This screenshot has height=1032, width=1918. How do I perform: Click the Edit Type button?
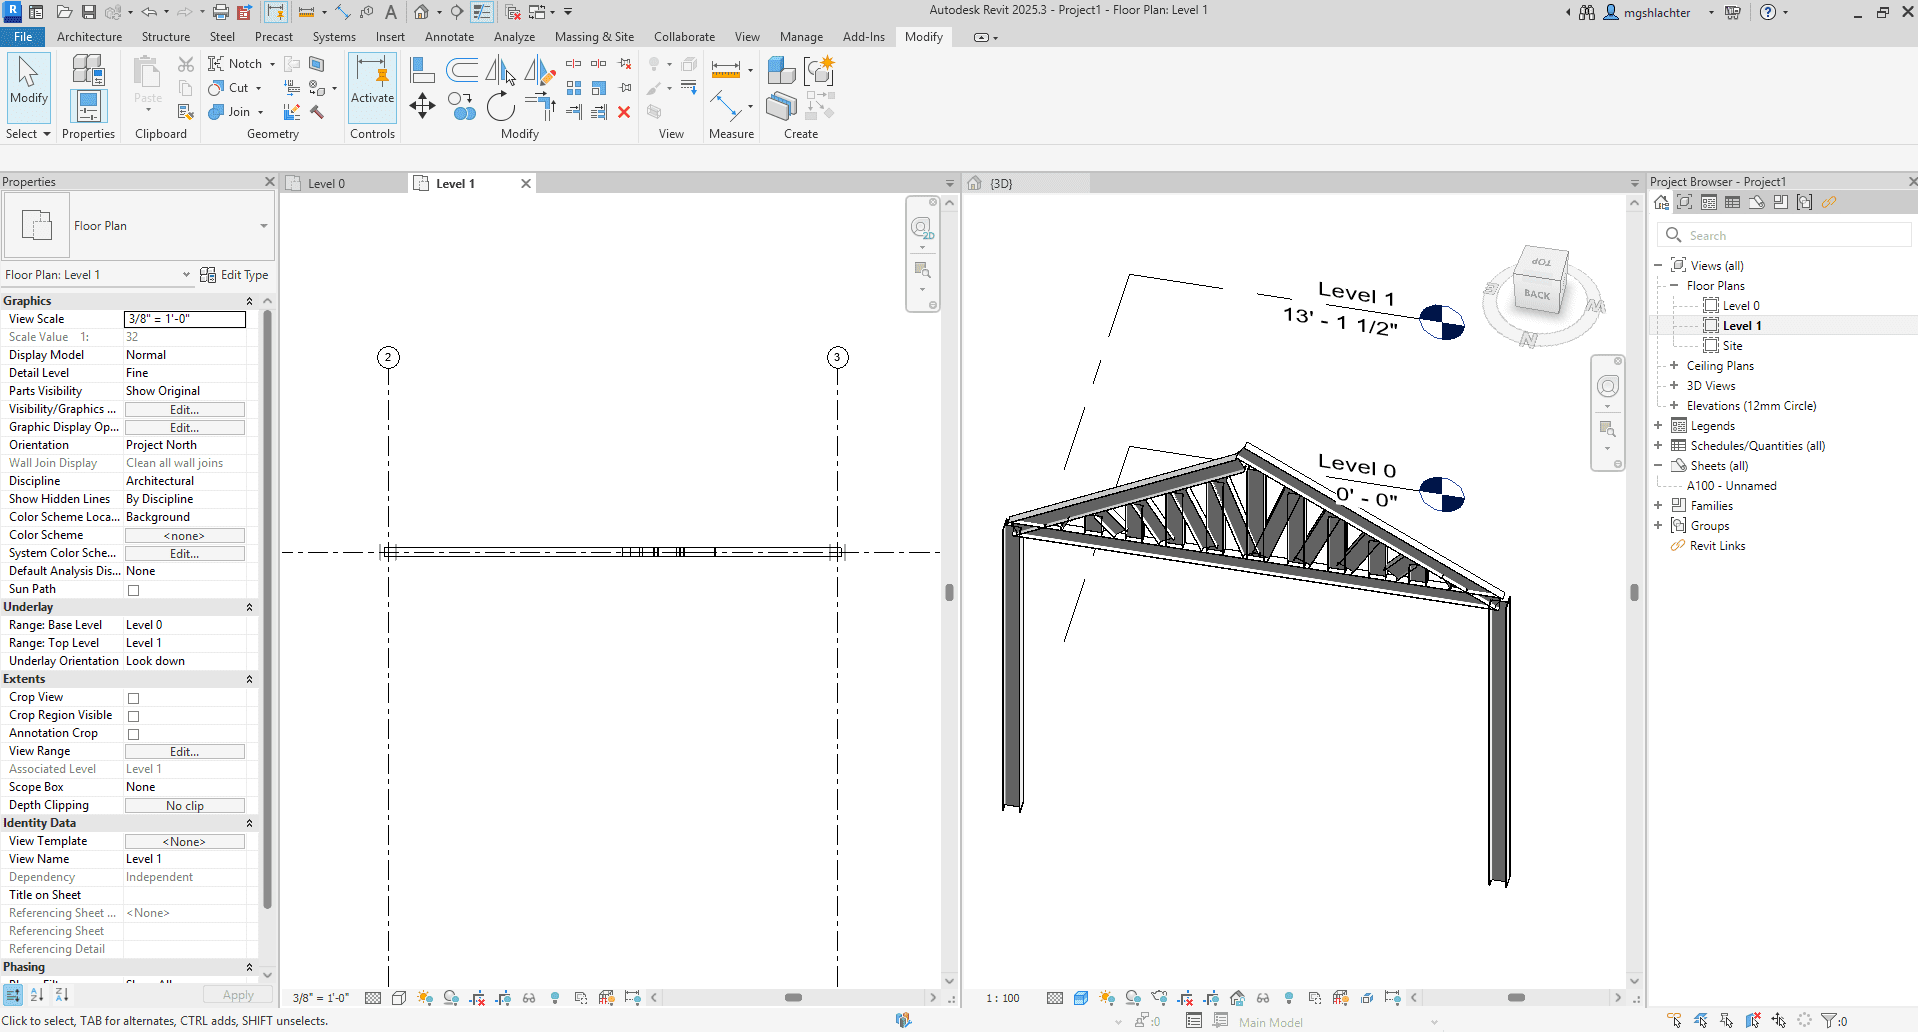point(235,275)
